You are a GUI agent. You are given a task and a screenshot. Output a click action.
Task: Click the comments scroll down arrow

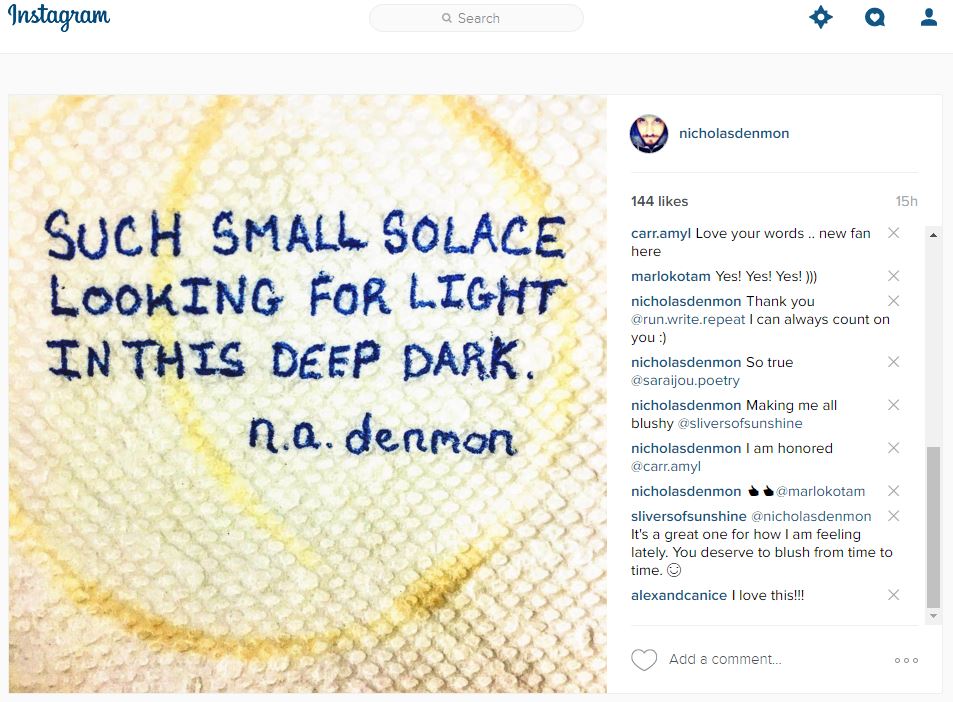(933, 616)
